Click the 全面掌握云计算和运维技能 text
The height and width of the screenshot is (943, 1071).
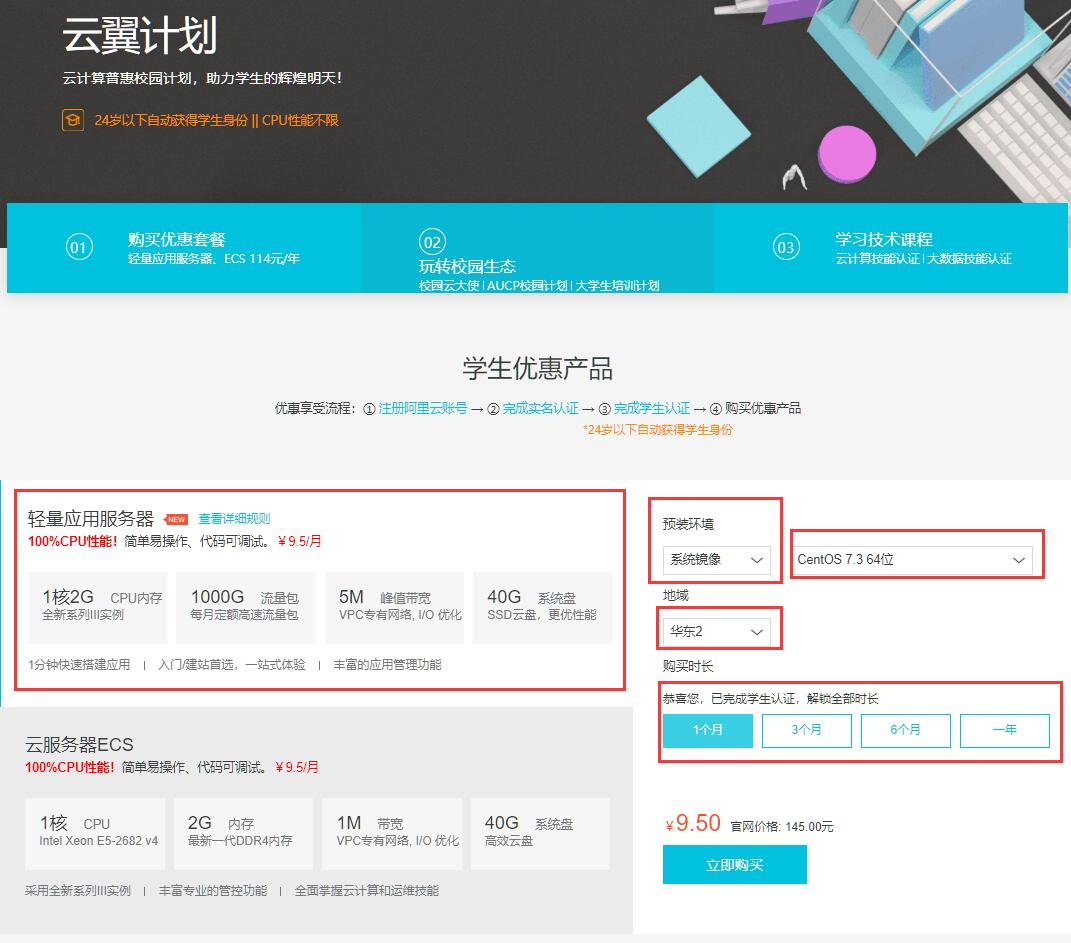367,890
